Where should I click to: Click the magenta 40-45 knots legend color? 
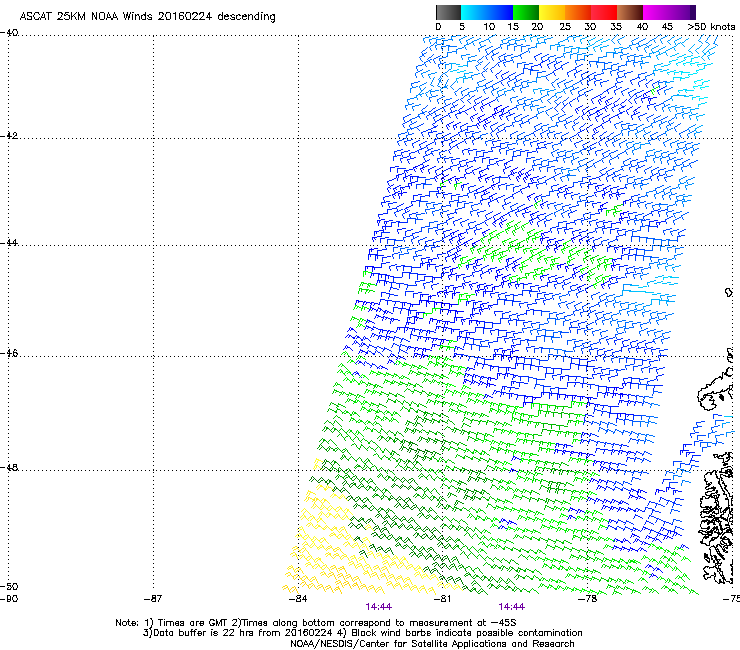(x=656, y=12)
